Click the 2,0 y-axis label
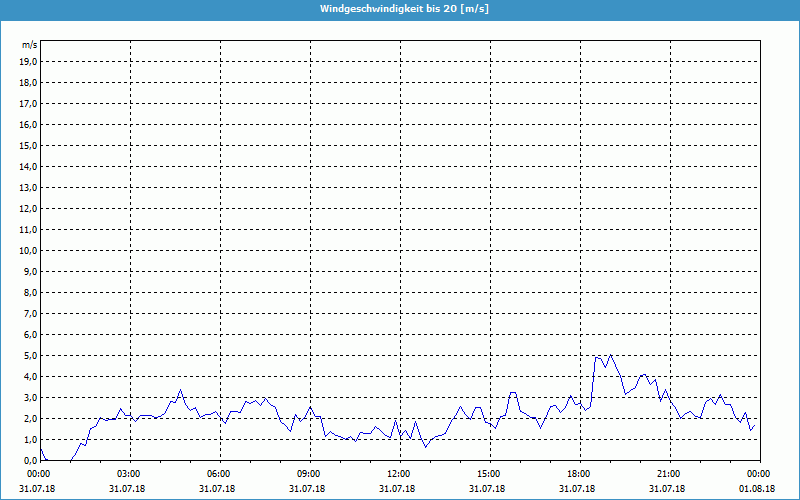This screenshot has width=800, height=500. pyautogui.click(x=30, y=418)
